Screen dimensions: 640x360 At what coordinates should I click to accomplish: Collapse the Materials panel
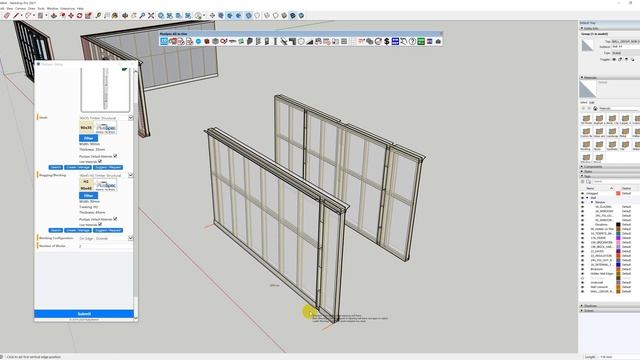coord(582,77)
